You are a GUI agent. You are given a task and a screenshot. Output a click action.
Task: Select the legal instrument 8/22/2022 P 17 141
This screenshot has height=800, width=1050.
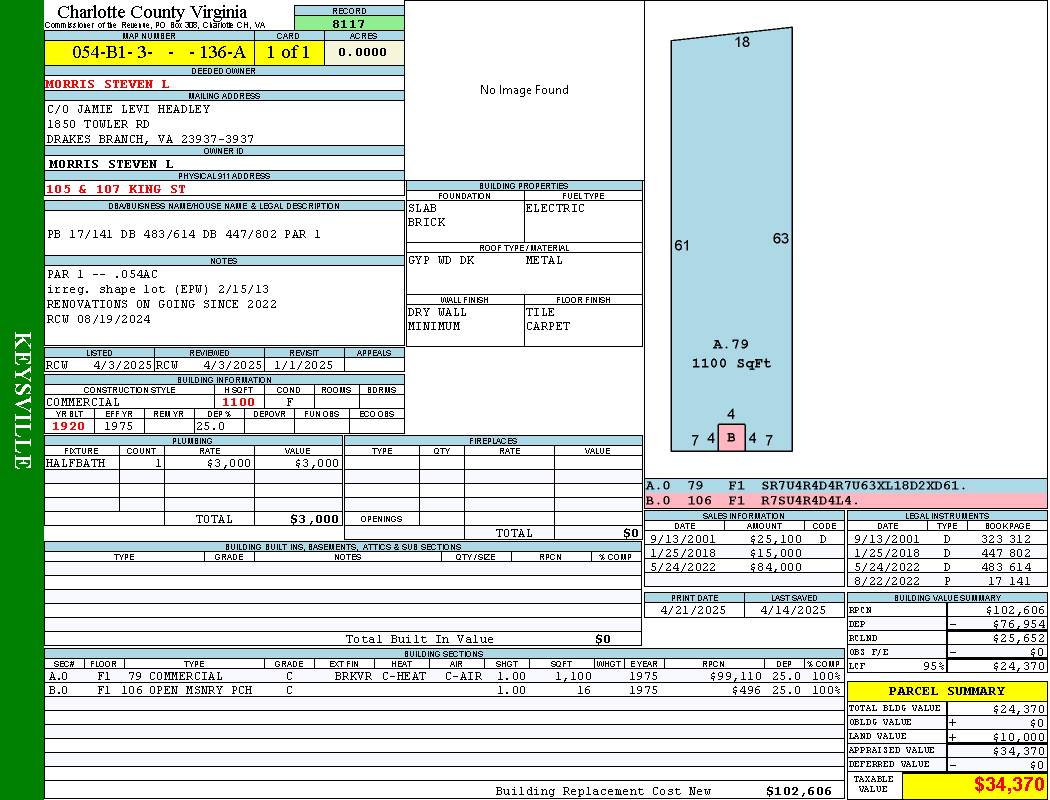tap(946, 581)
